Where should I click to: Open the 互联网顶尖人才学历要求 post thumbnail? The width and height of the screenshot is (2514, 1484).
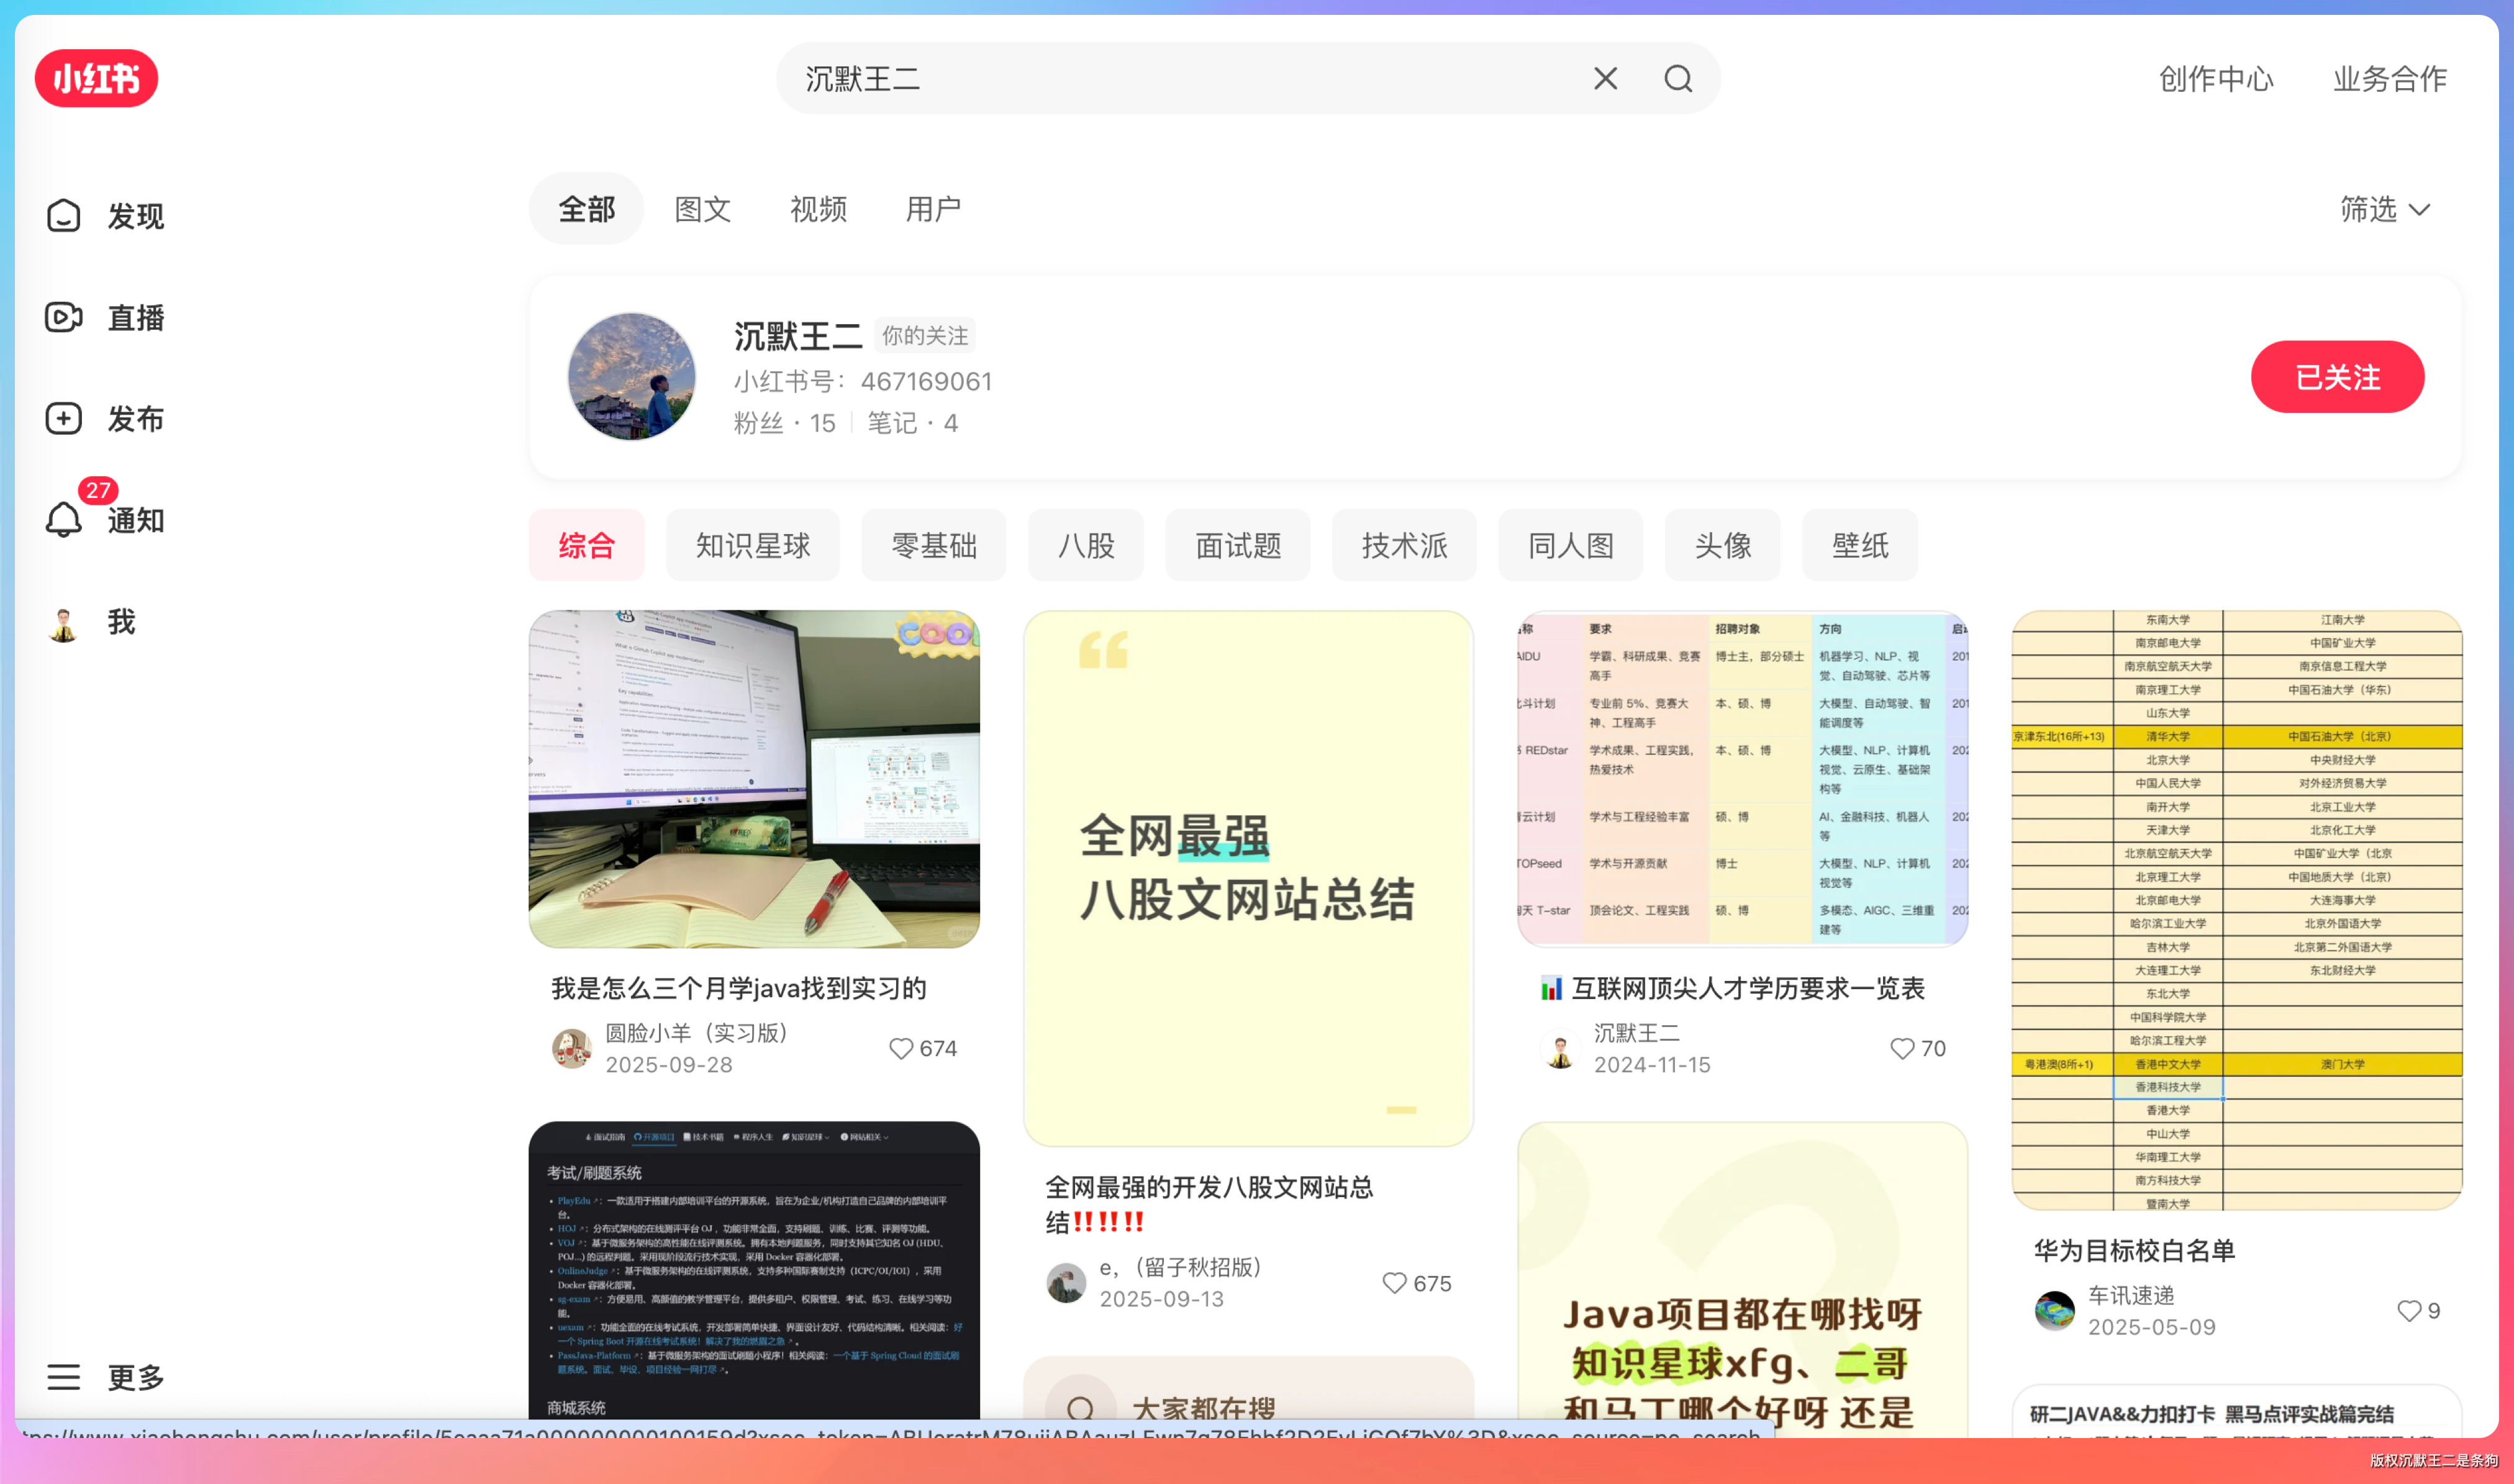coord(1741,779)
